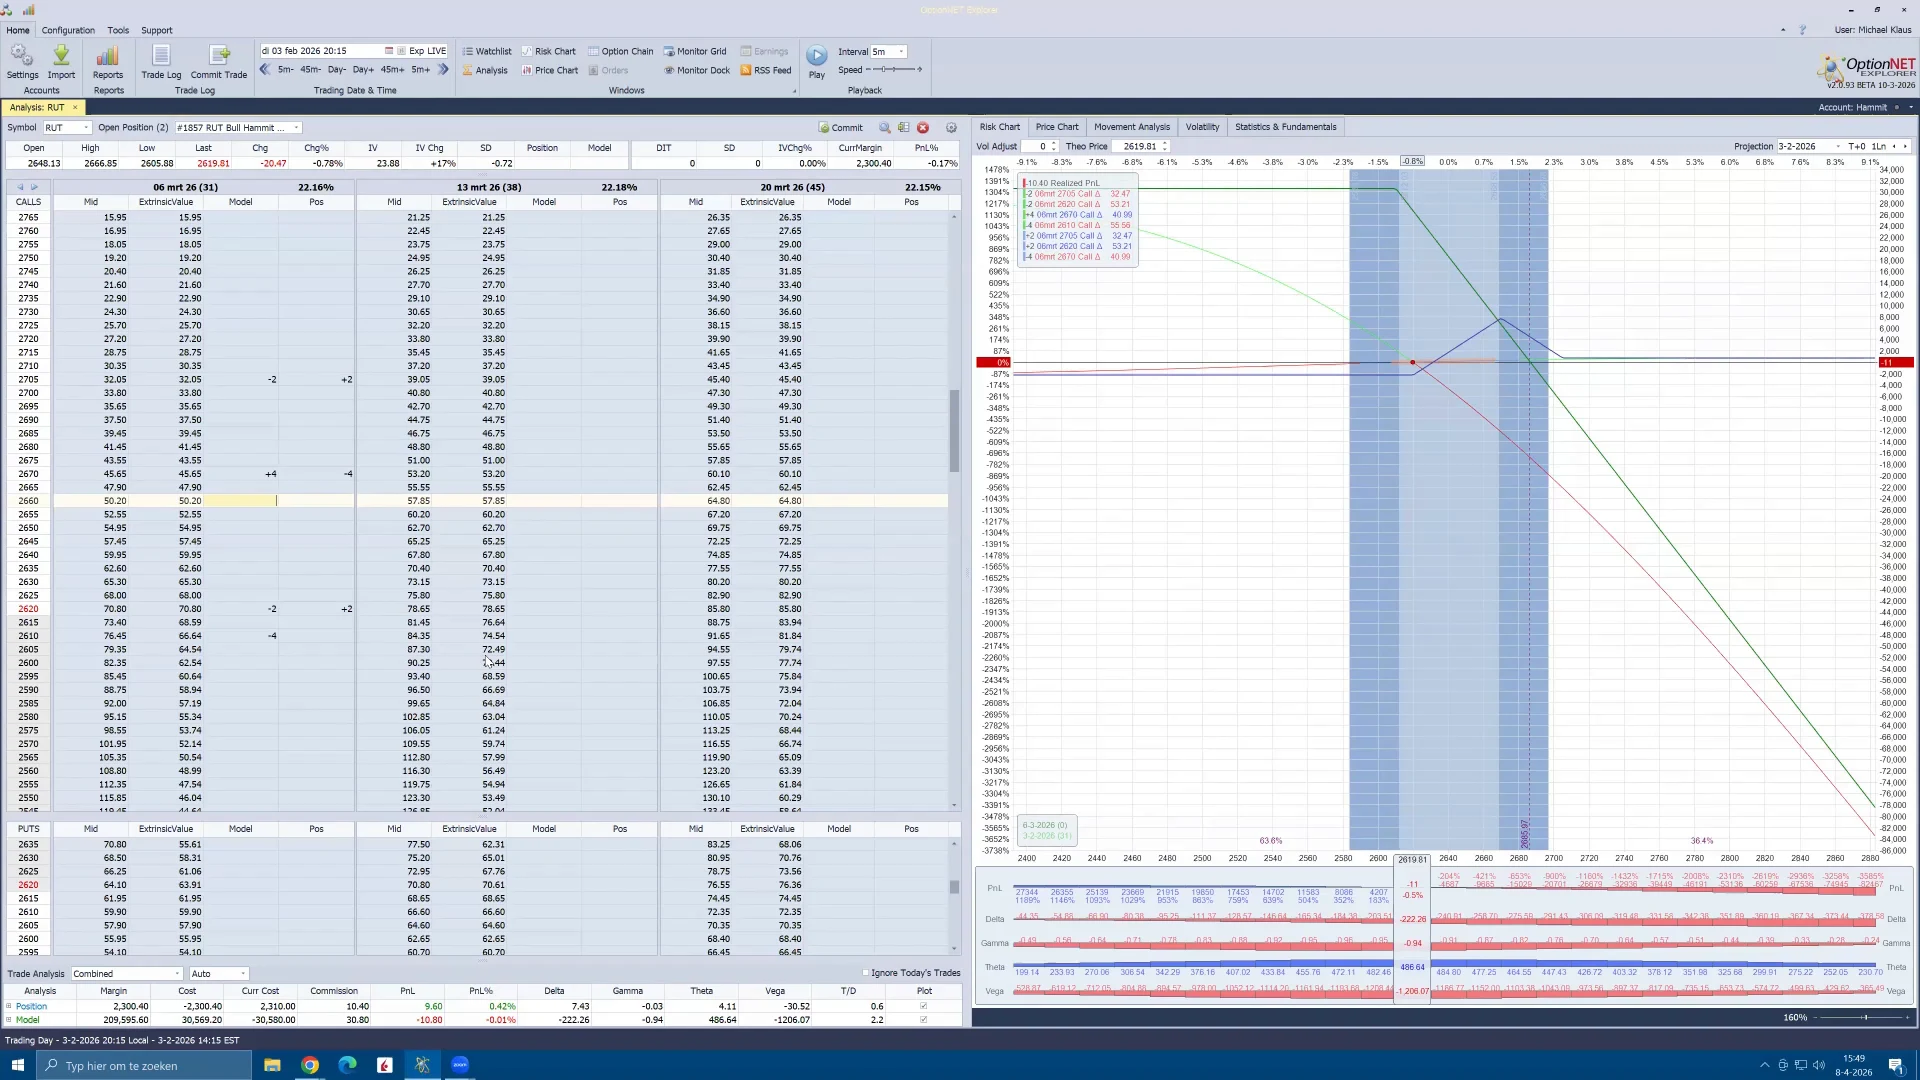Open the Analysis window from ribbon
The width and height of the screenshot is (1920, 1080).
pyautogui.click(x=485, y=70)
